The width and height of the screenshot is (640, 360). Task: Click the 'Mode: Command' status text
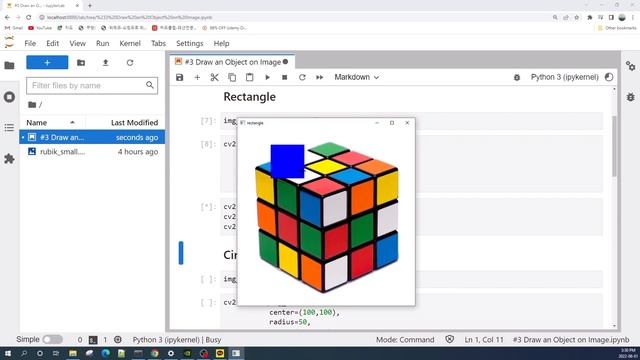tap(405, 340)
